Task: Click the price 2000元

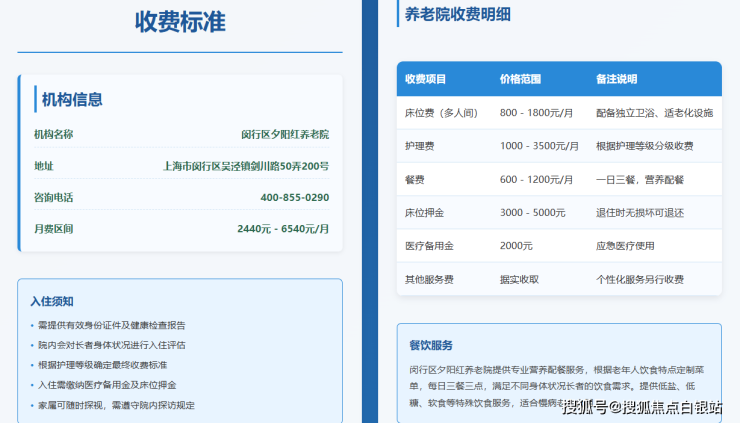Action: click(516, 246)
